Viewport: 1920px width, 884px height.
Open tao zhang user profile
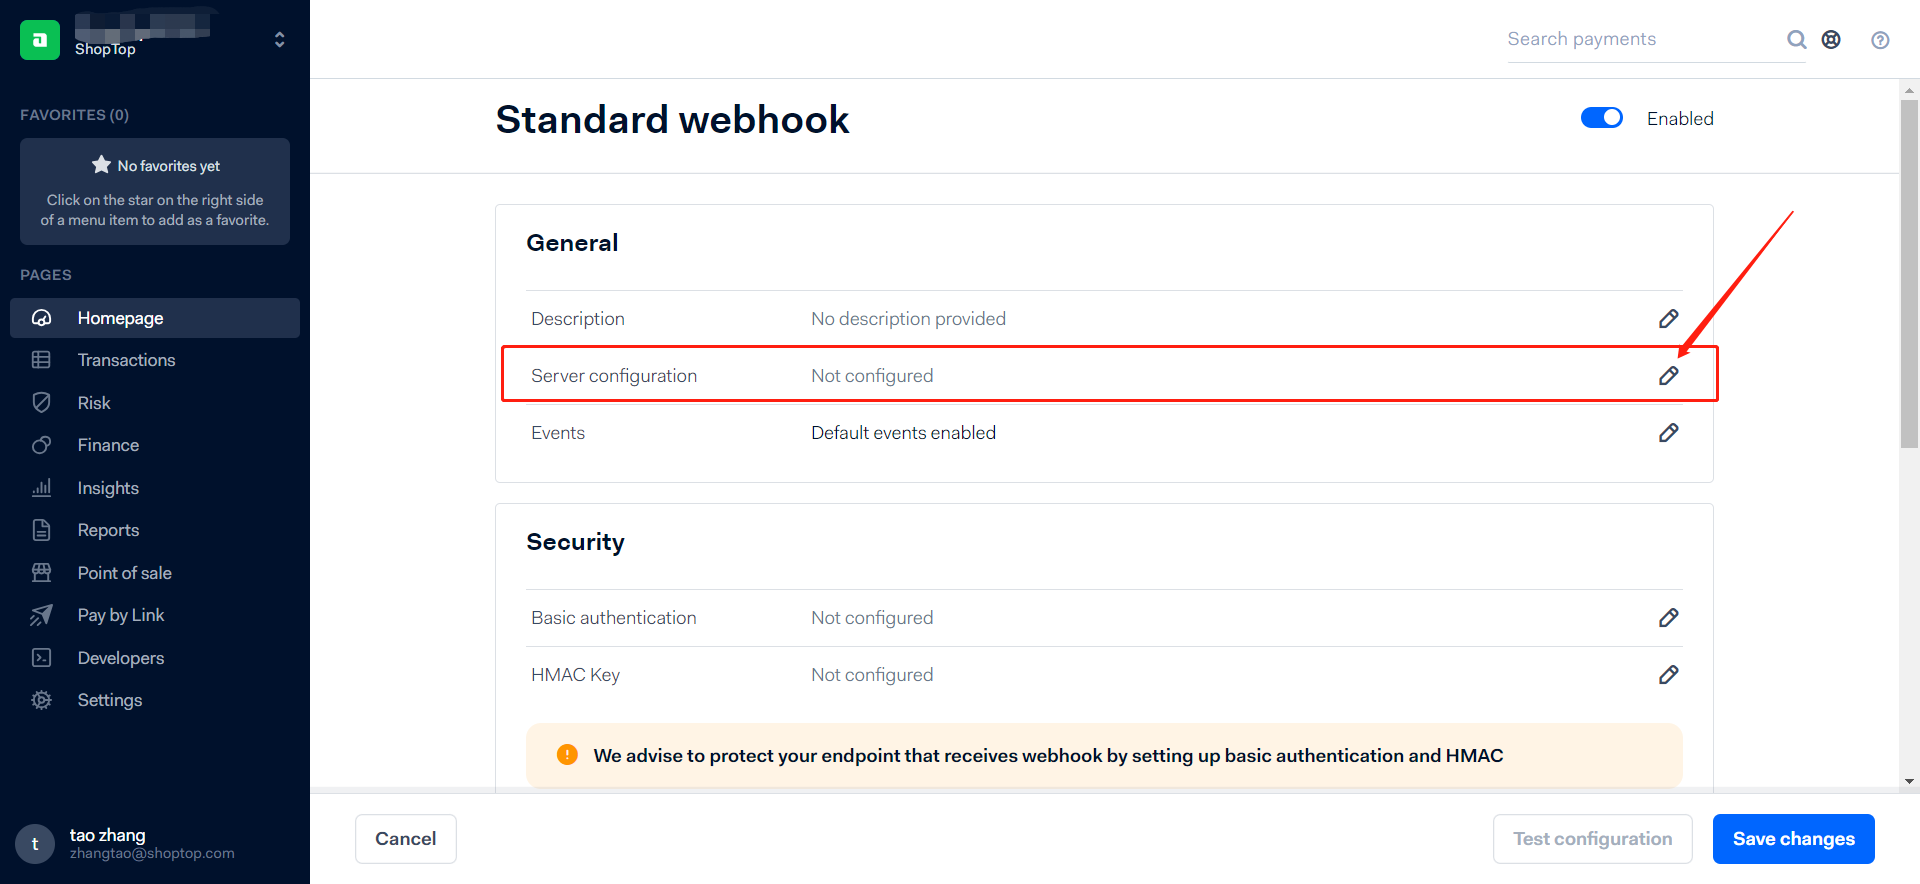pyautogui.click(x=125, y=843)
